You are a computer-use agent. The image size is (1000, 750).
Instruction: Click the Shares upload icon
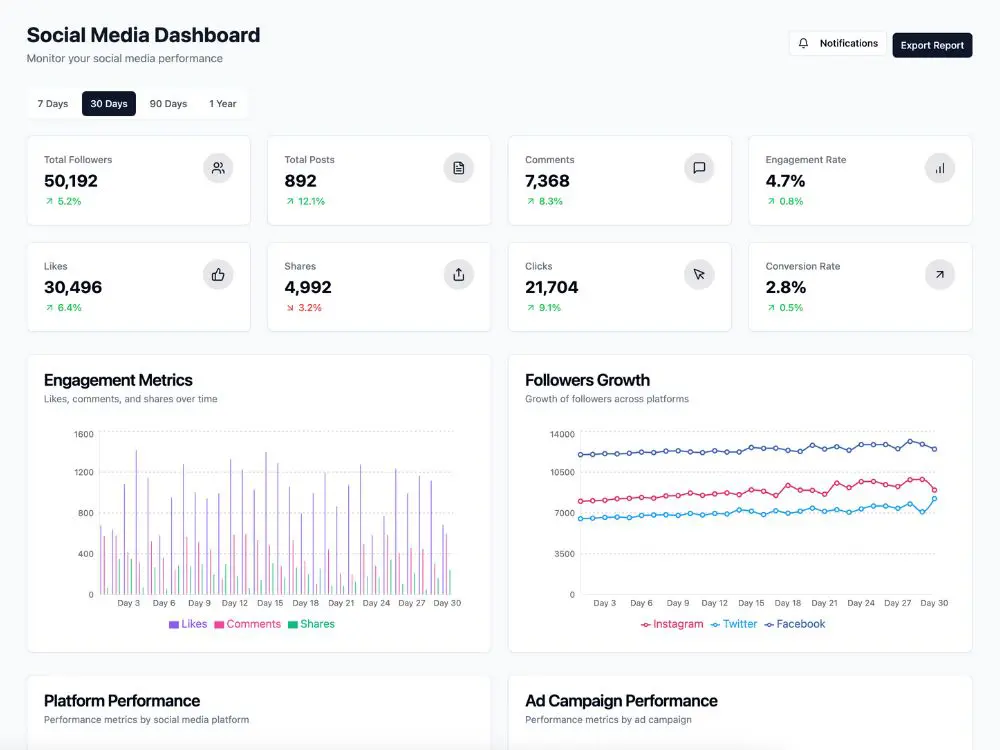click(x=459, y=275)
